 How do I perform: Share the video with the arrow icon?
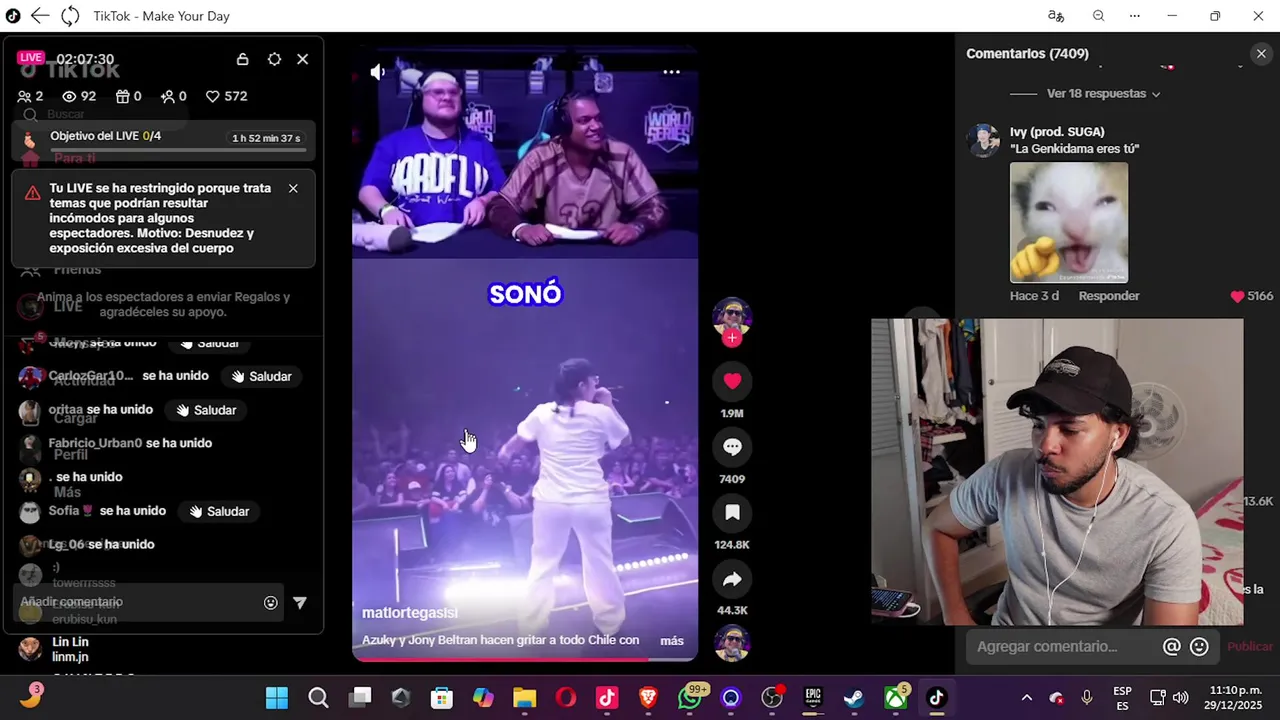point(732,579)
